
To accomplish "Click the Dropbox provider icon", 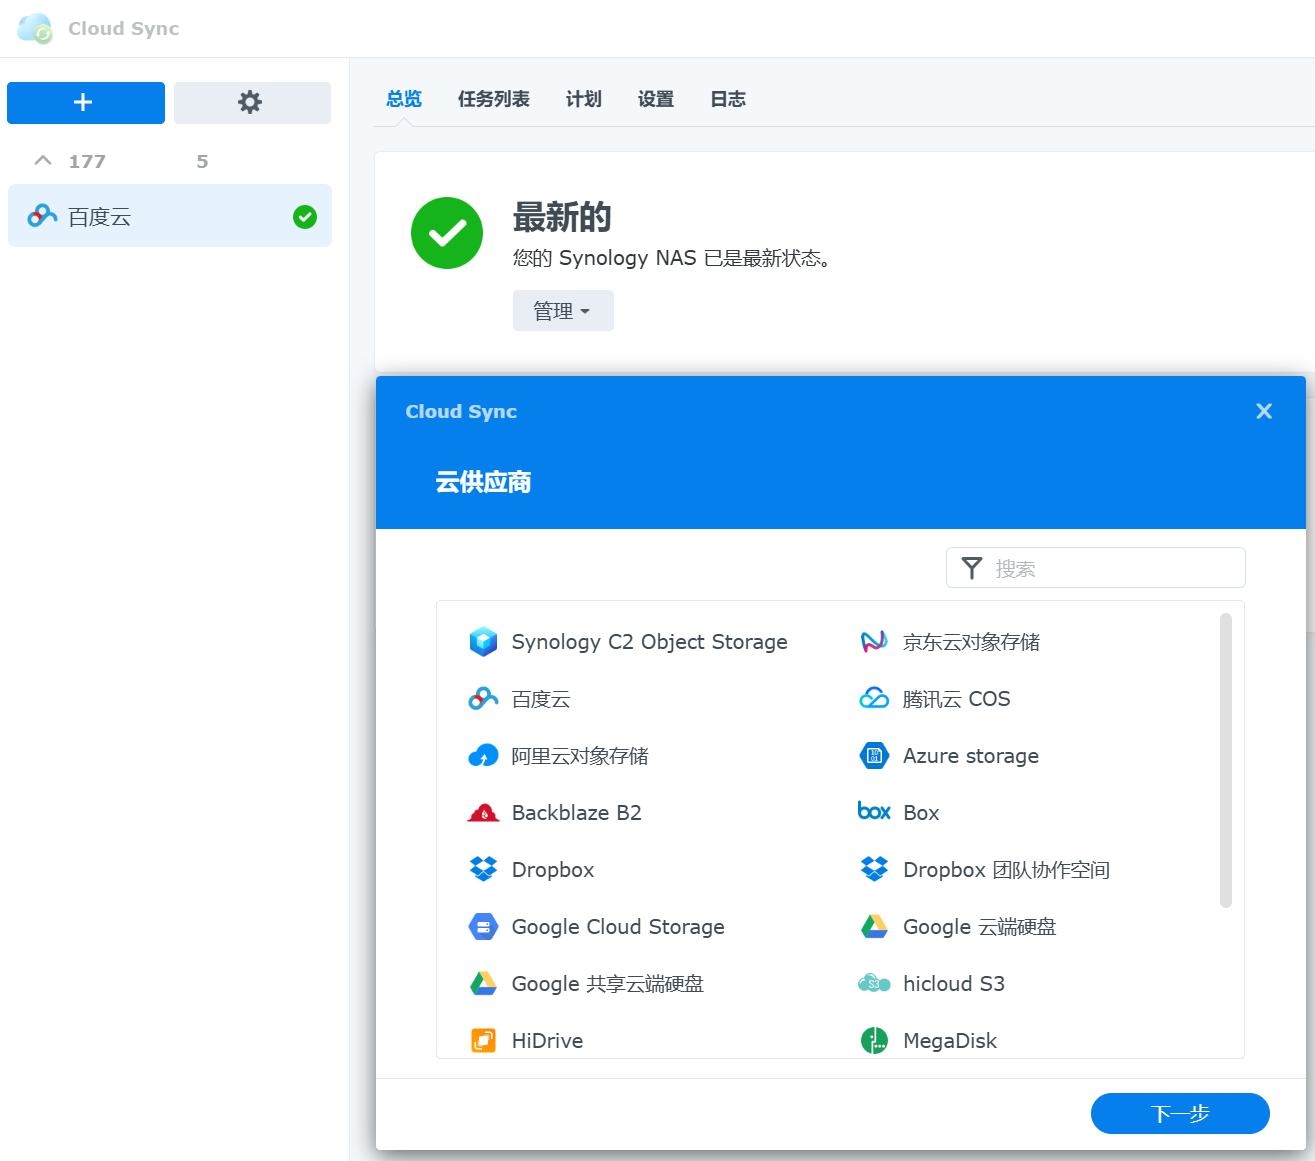I will (483, 870).
